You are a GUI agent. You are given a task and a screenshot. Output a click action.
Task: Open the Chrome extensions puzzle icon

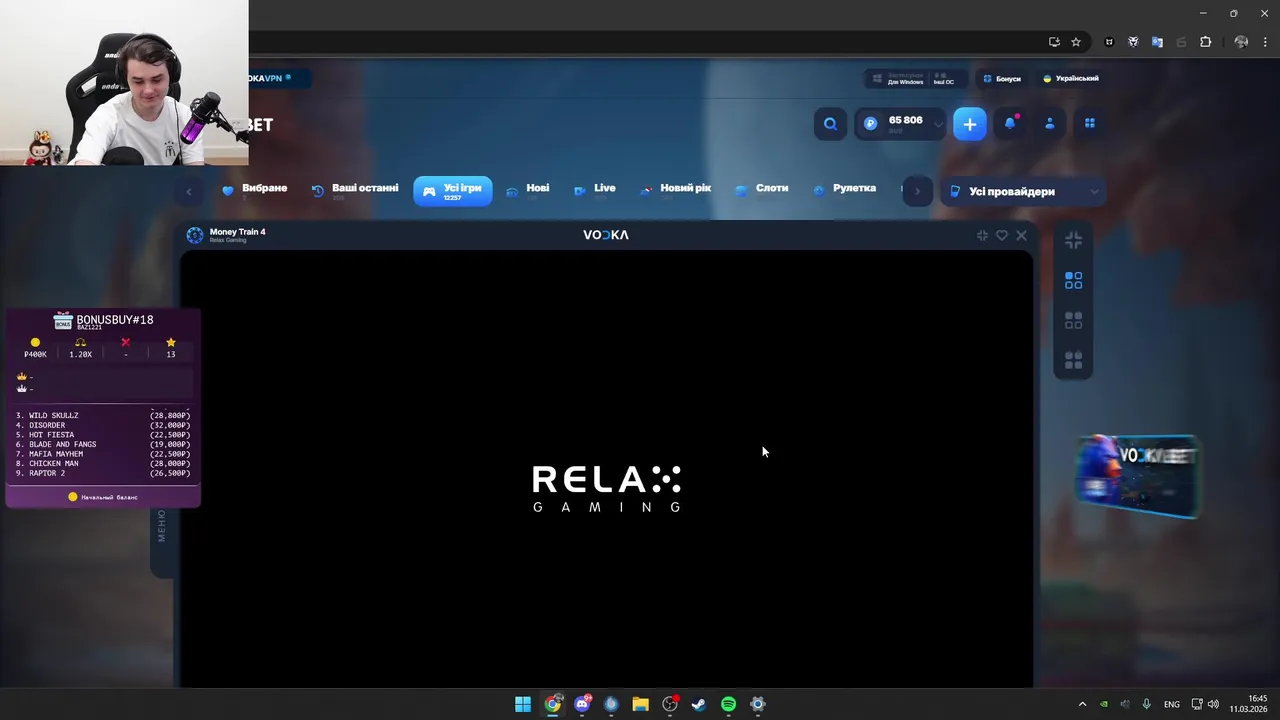coord(1205,42)
